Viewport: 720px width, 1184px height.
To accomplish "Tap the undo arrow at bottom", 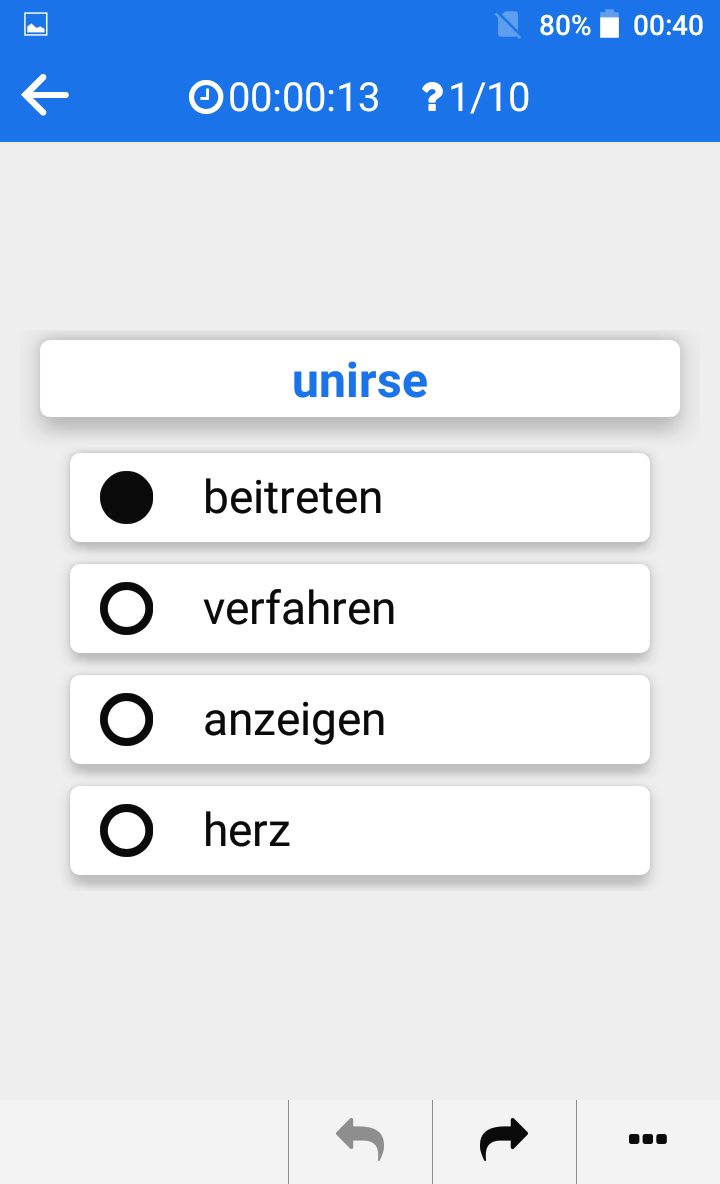I will tap(360, 1139).
